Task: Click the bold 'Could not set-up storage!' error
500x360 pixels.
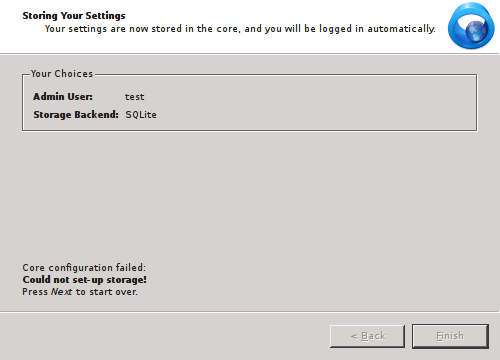Action: [x=85, y=280]
